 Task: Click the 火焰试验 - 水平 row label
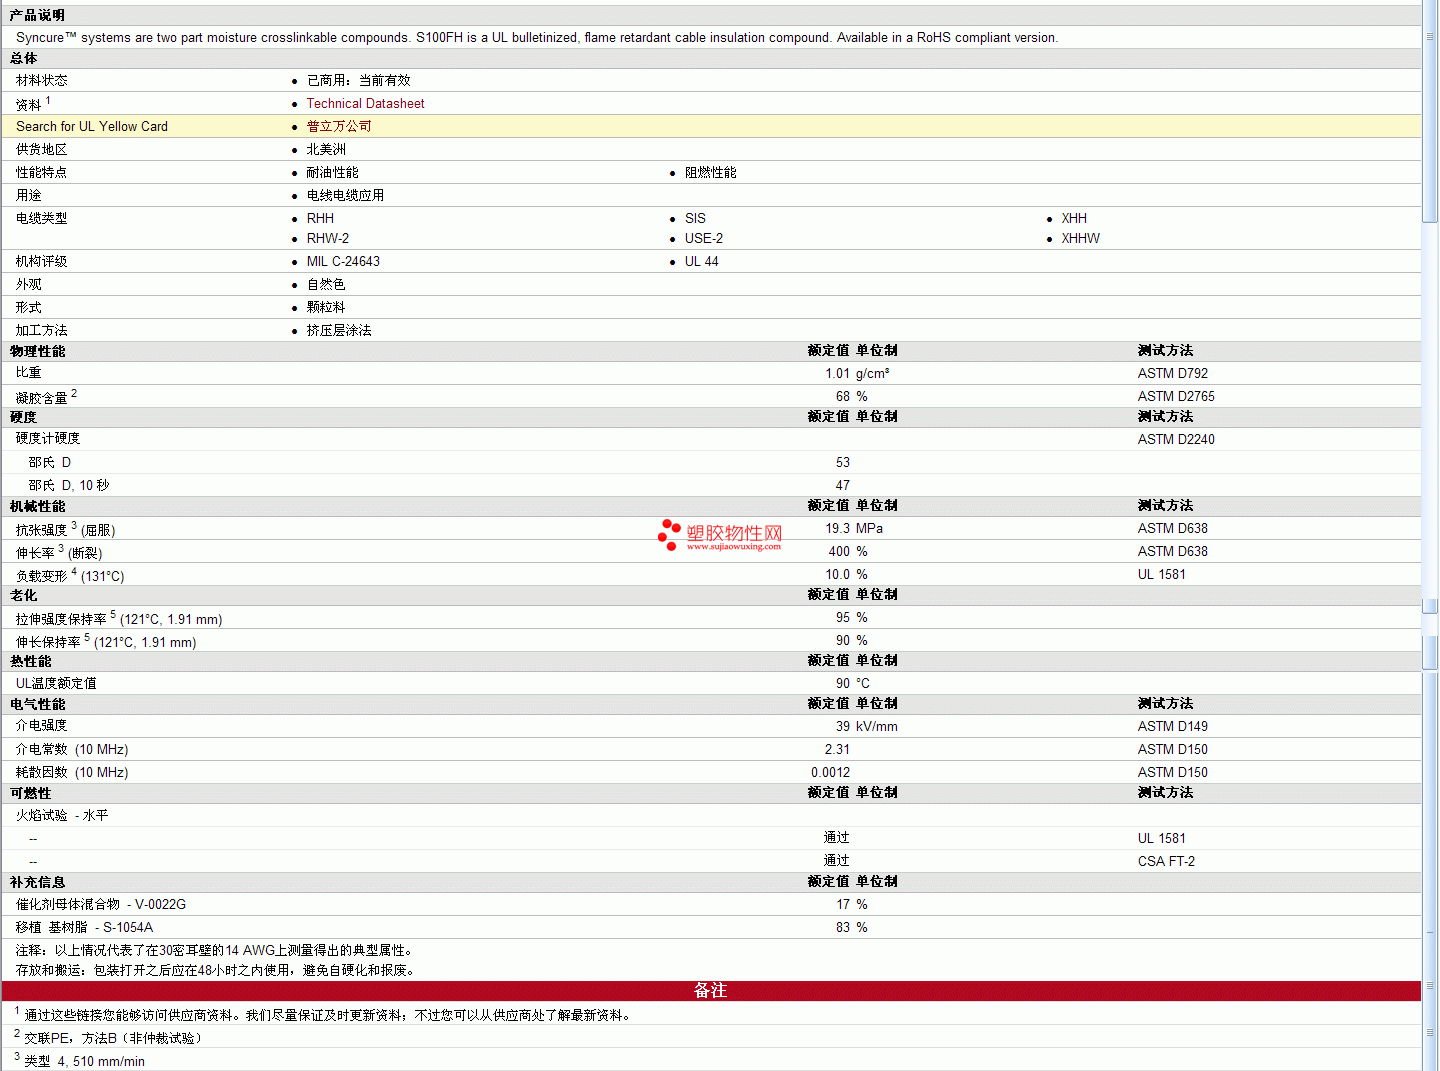tap(62, 815)
